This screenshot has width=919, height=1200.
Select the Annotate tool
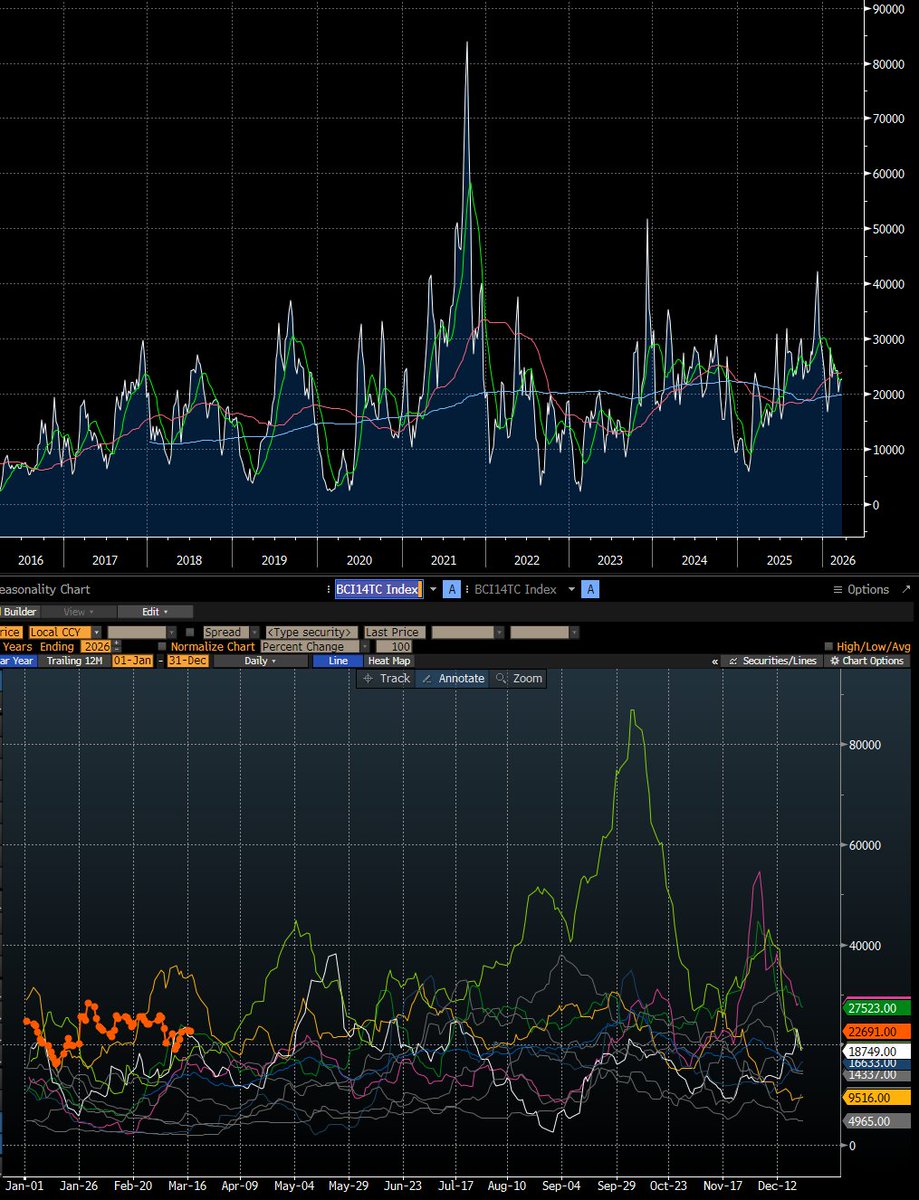[453, 678]
